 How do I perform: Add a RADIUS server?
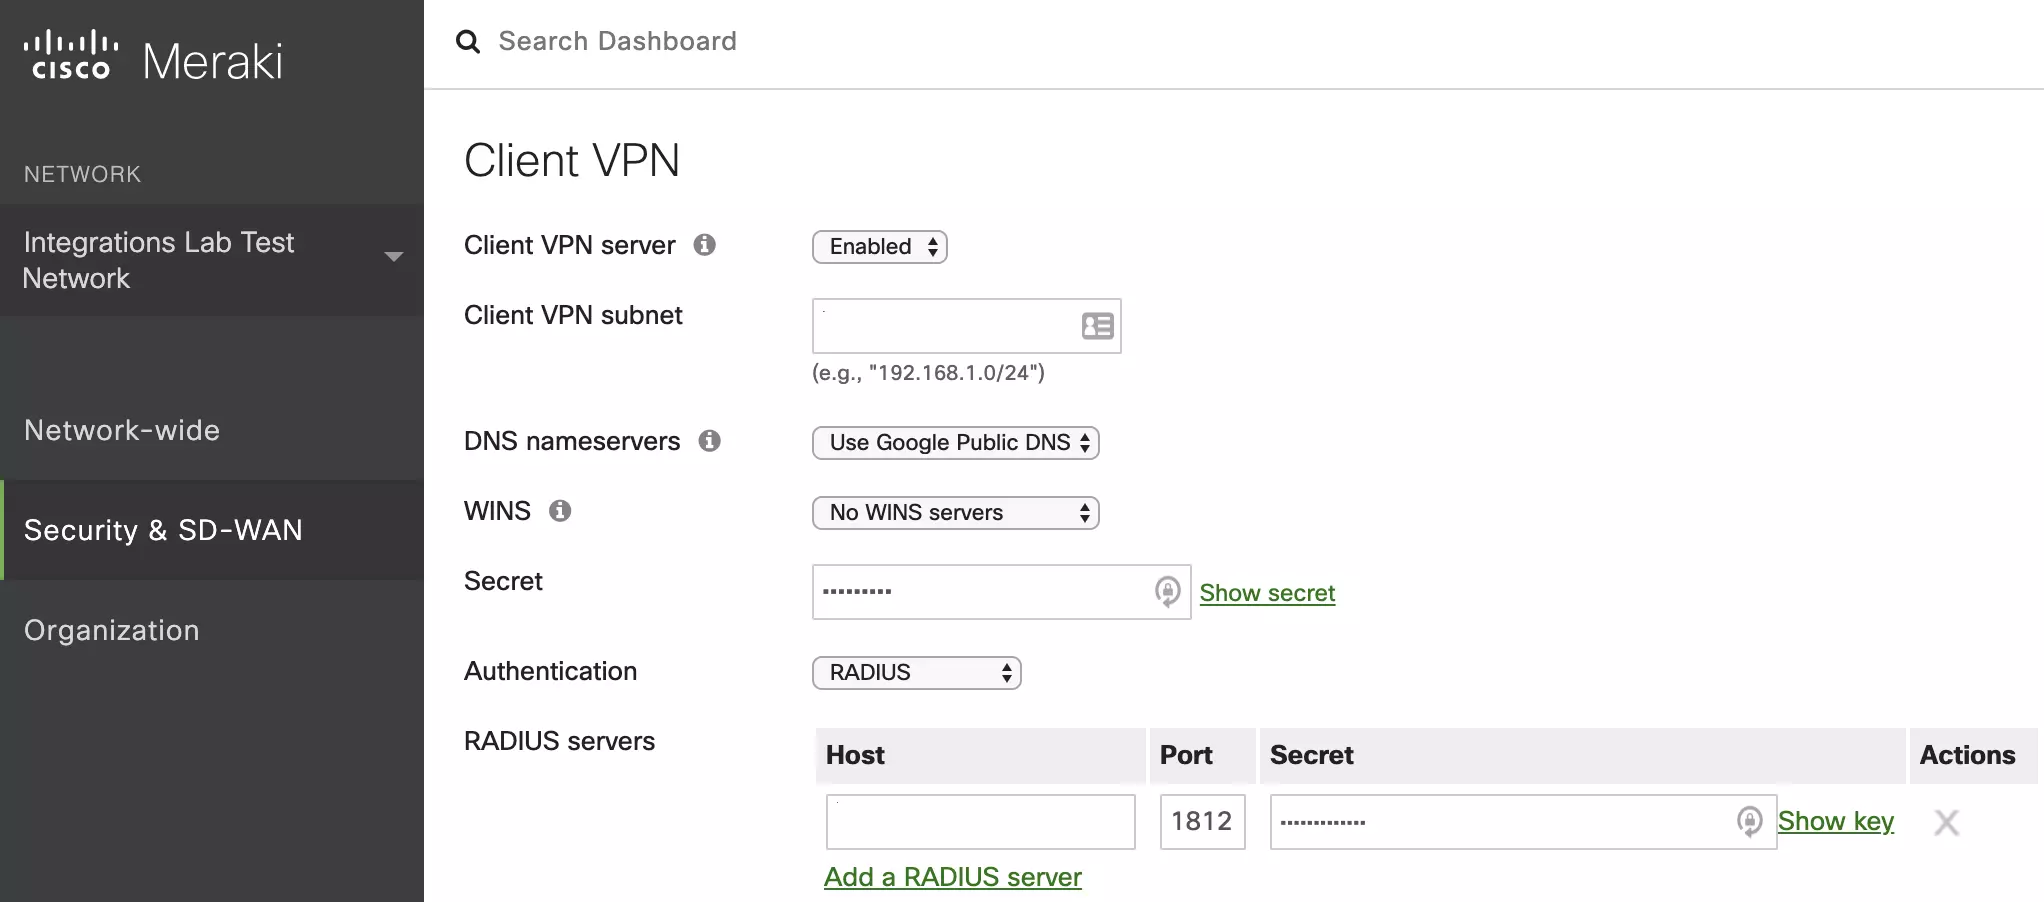(x=952, y=876)
